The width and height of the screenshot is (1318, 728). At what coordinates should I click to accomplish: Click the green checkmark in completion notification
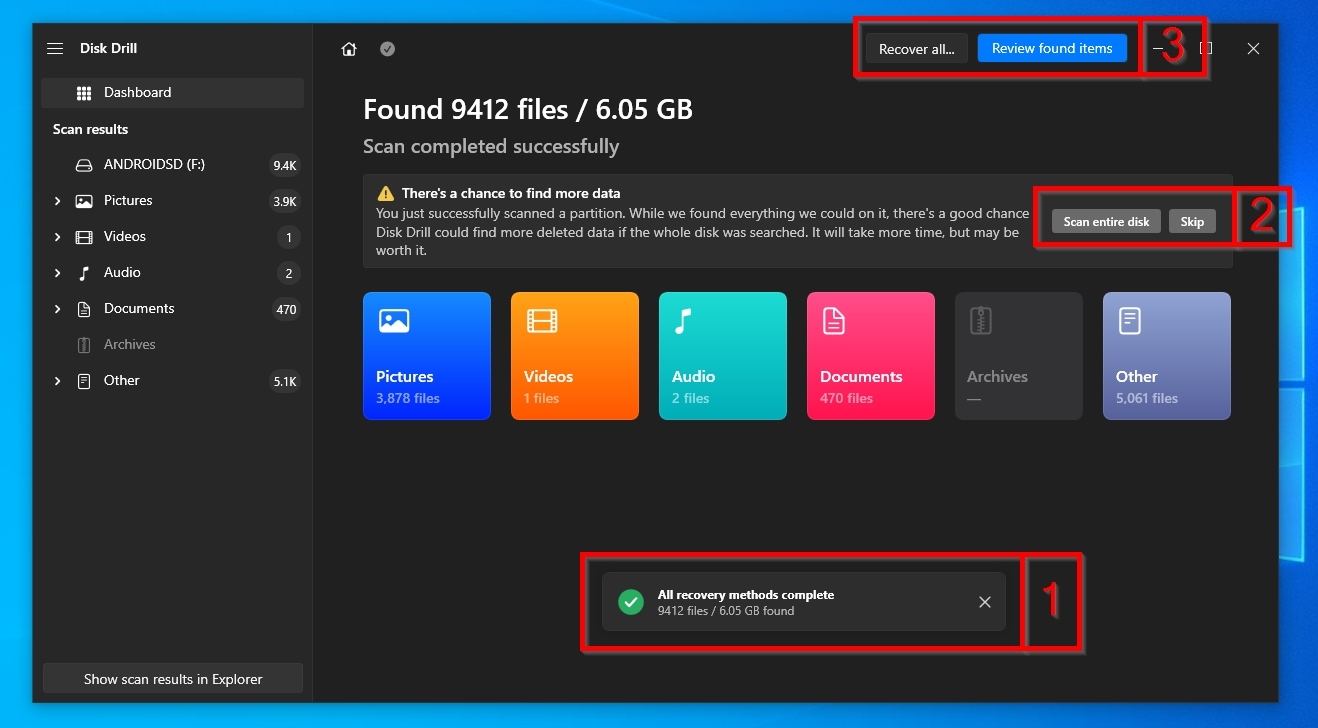click(x=631, y=602)
